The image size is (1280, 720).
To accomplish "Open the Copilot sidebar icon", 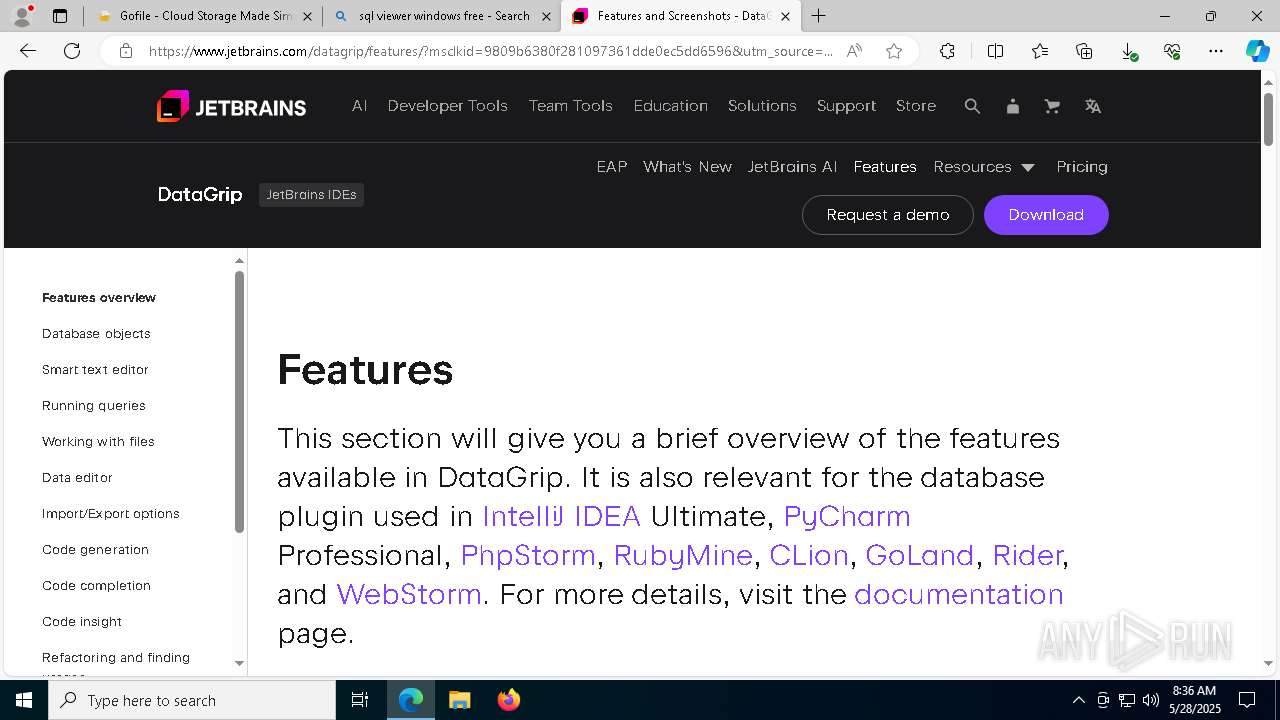I will click(x=1257, y=51).
